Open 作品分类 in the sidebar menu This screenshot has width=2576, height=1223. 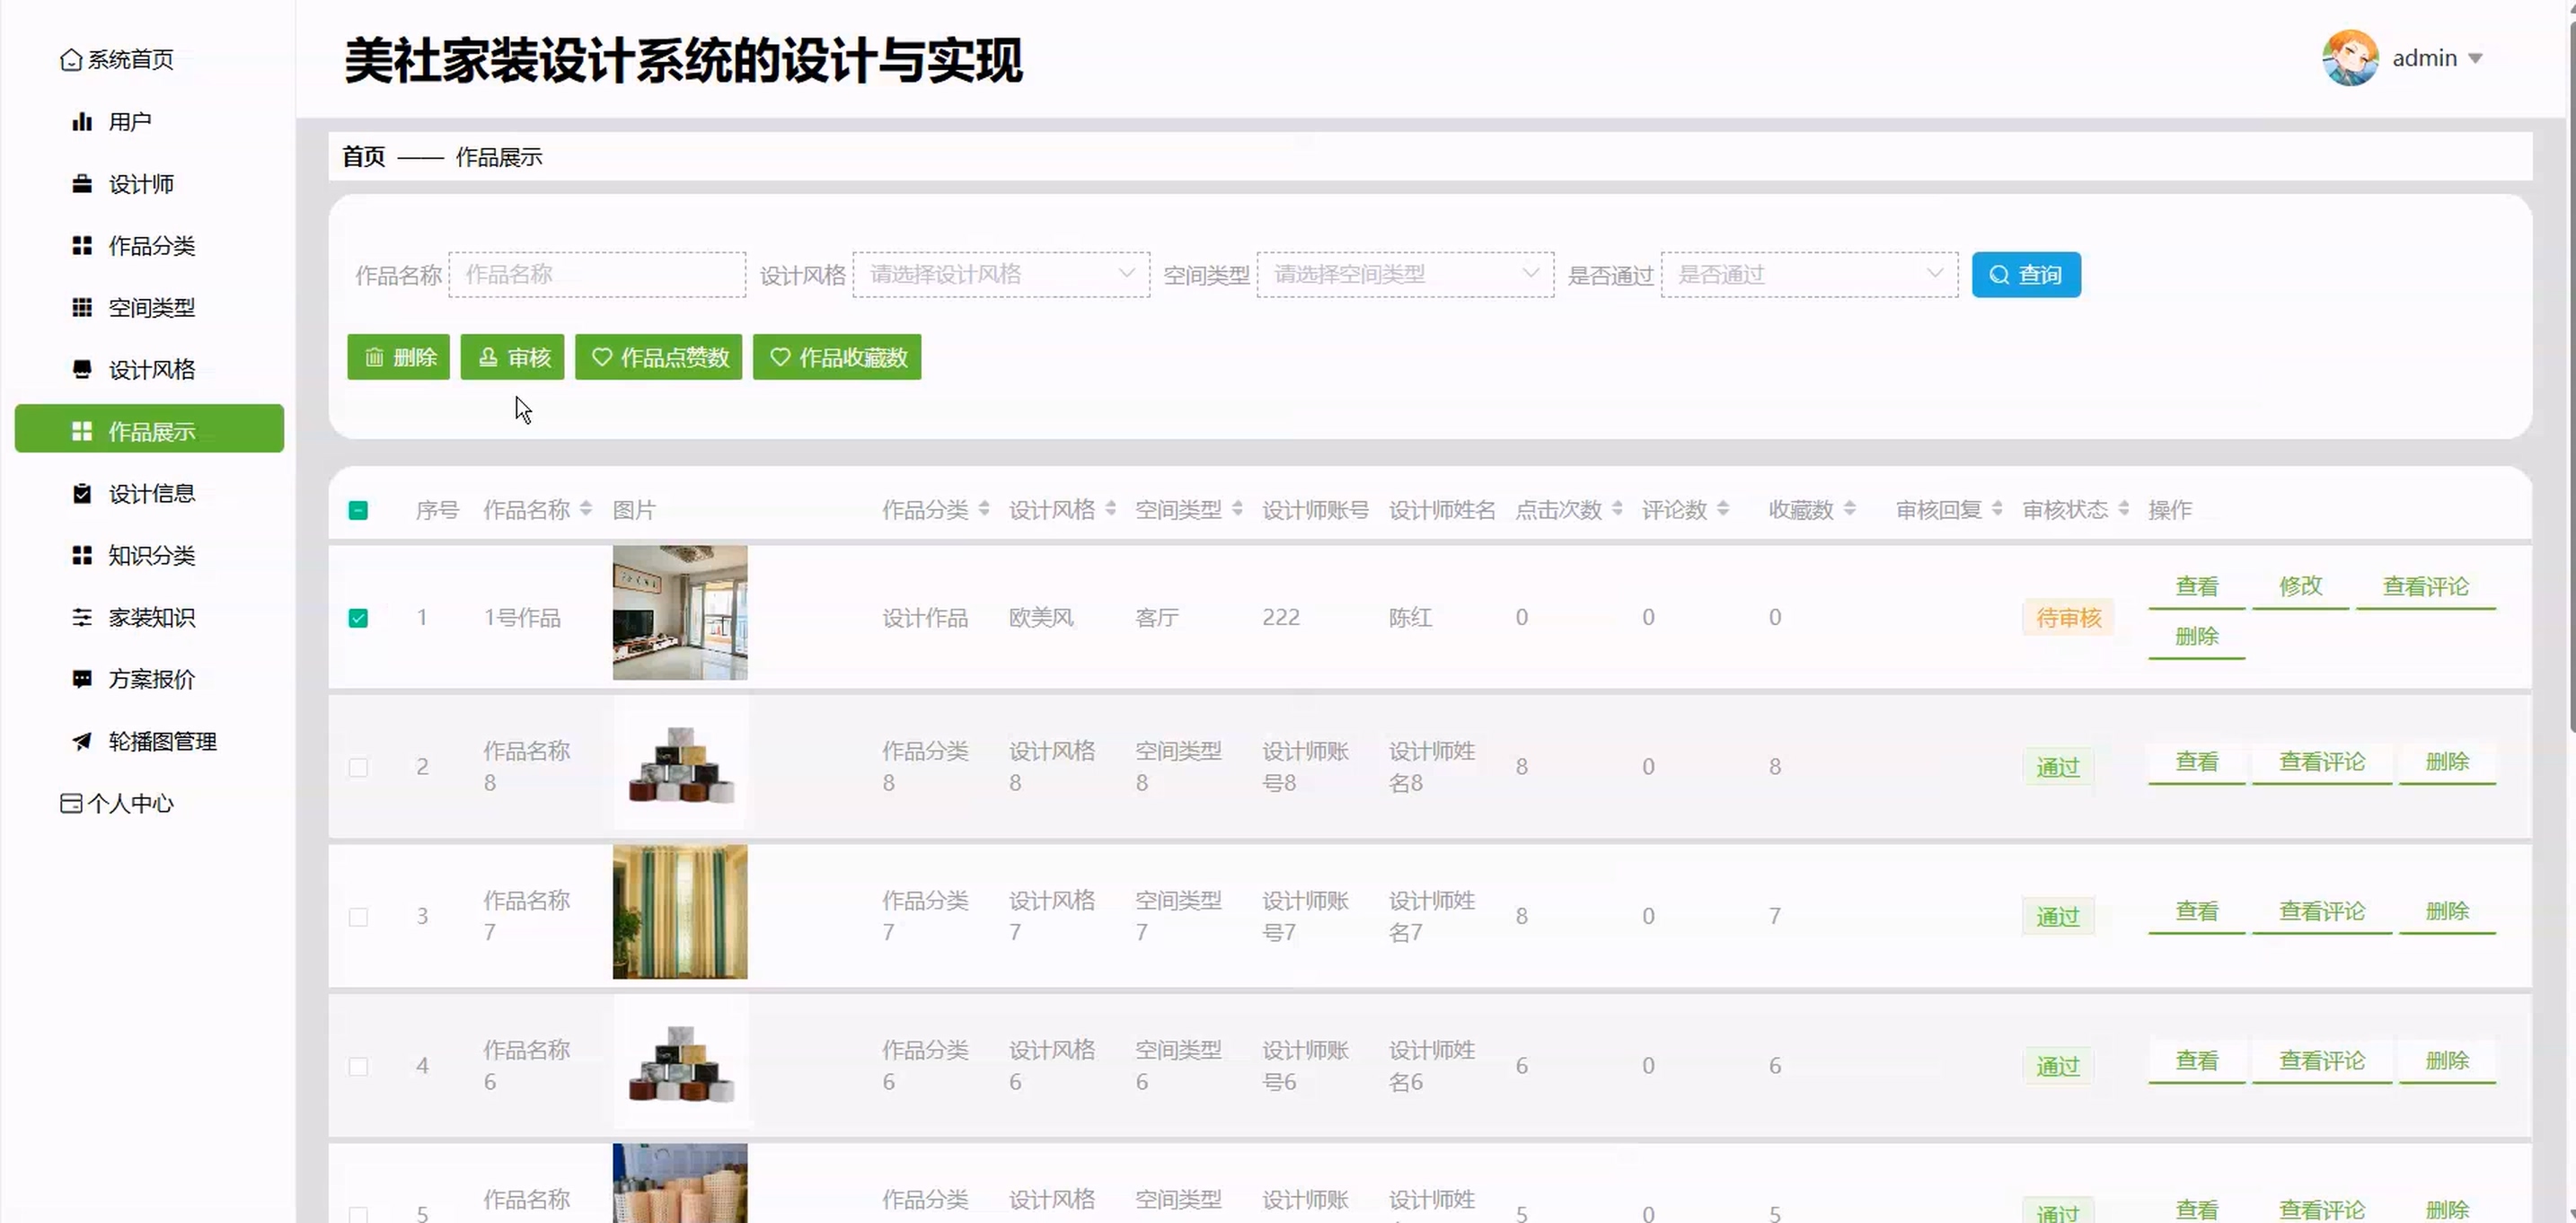click(x=150, y=246)
